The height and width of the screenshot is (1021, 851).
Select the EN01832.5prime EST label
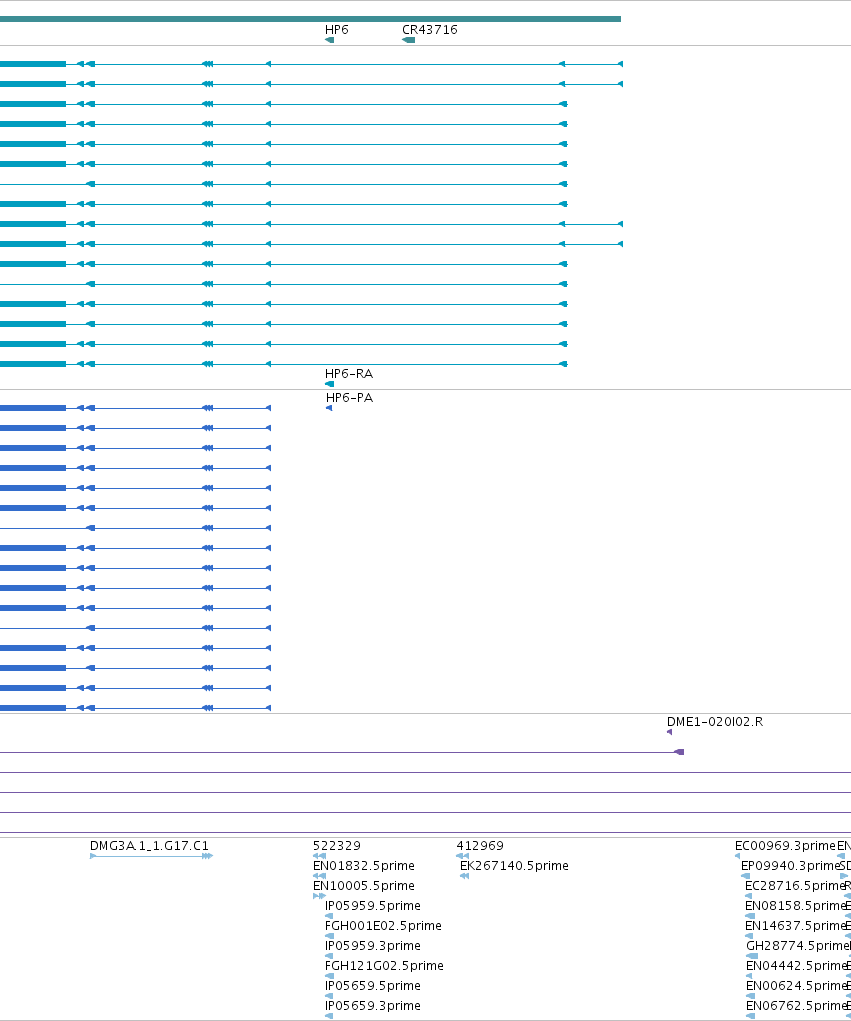pos(364,866)
